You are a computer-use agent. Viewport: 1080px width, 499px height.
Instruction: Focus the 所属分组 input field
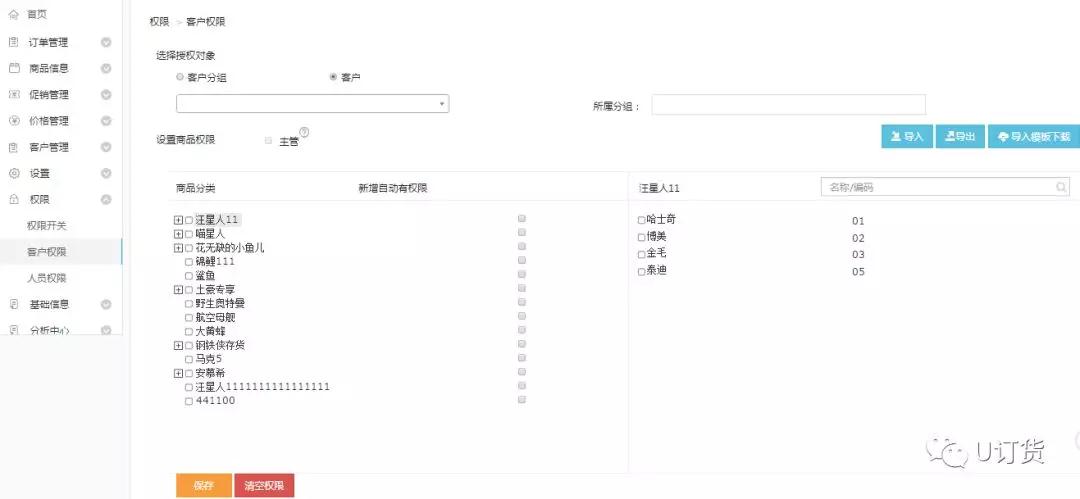pos(789,105)
